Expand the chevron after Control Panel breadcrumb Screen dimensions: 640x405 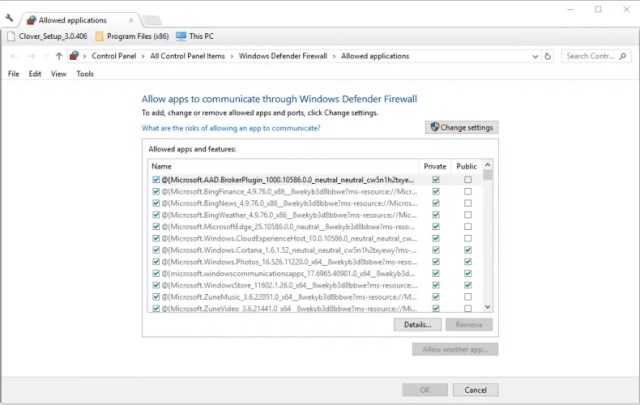coord(143,56)
